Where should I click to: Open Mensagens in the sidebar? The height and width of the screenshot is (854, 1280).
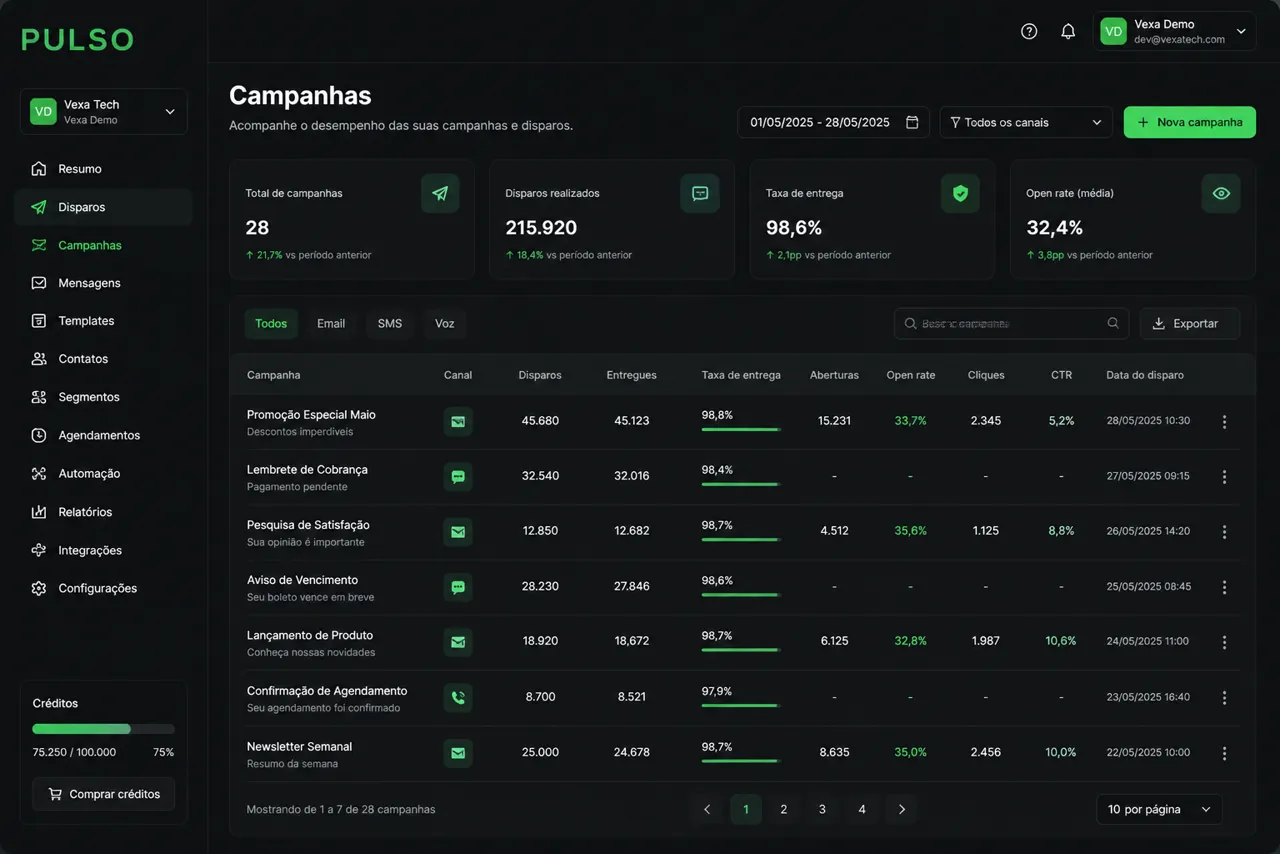[103, 283]
